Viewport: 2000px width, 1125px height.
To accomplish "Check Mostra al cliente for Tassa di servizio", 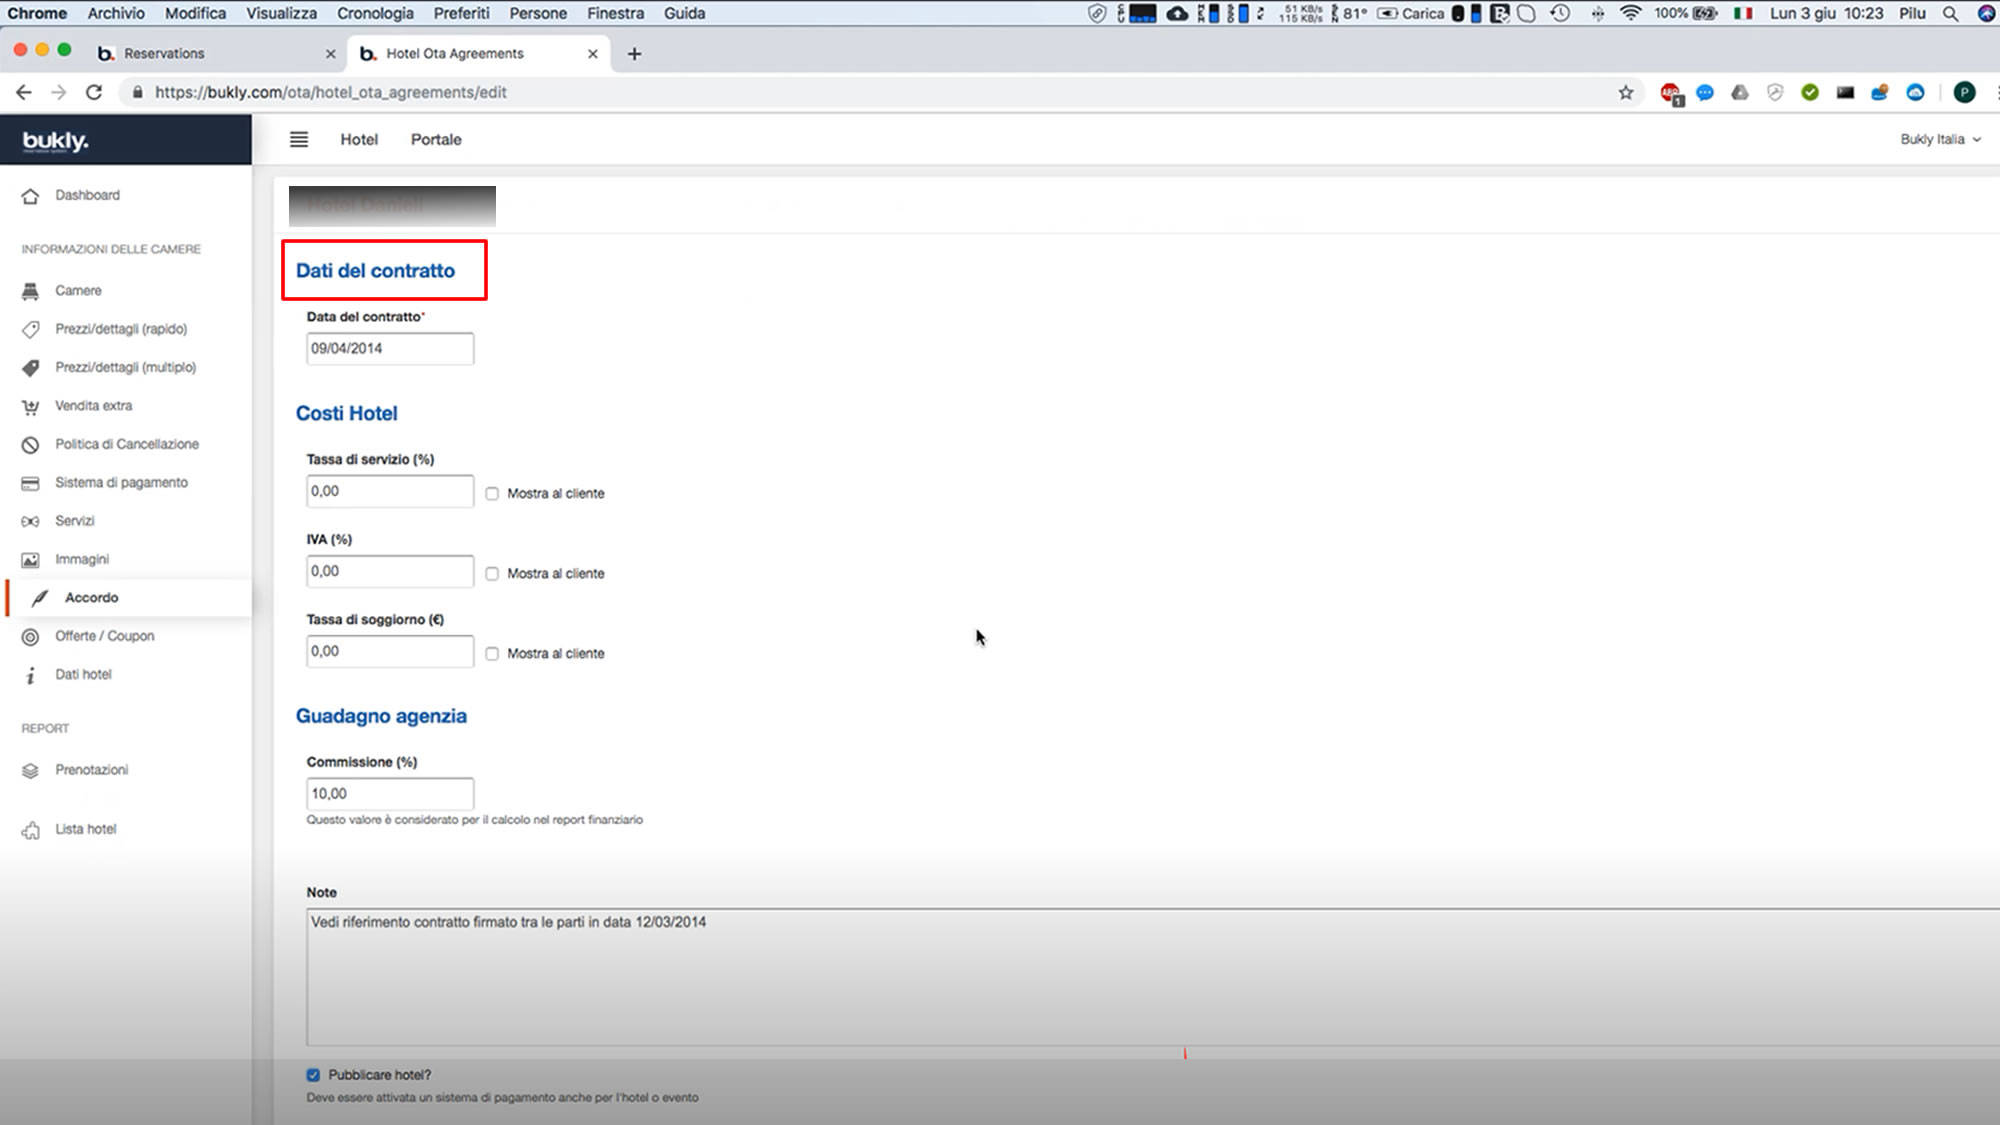I will [x=492, y=494].
